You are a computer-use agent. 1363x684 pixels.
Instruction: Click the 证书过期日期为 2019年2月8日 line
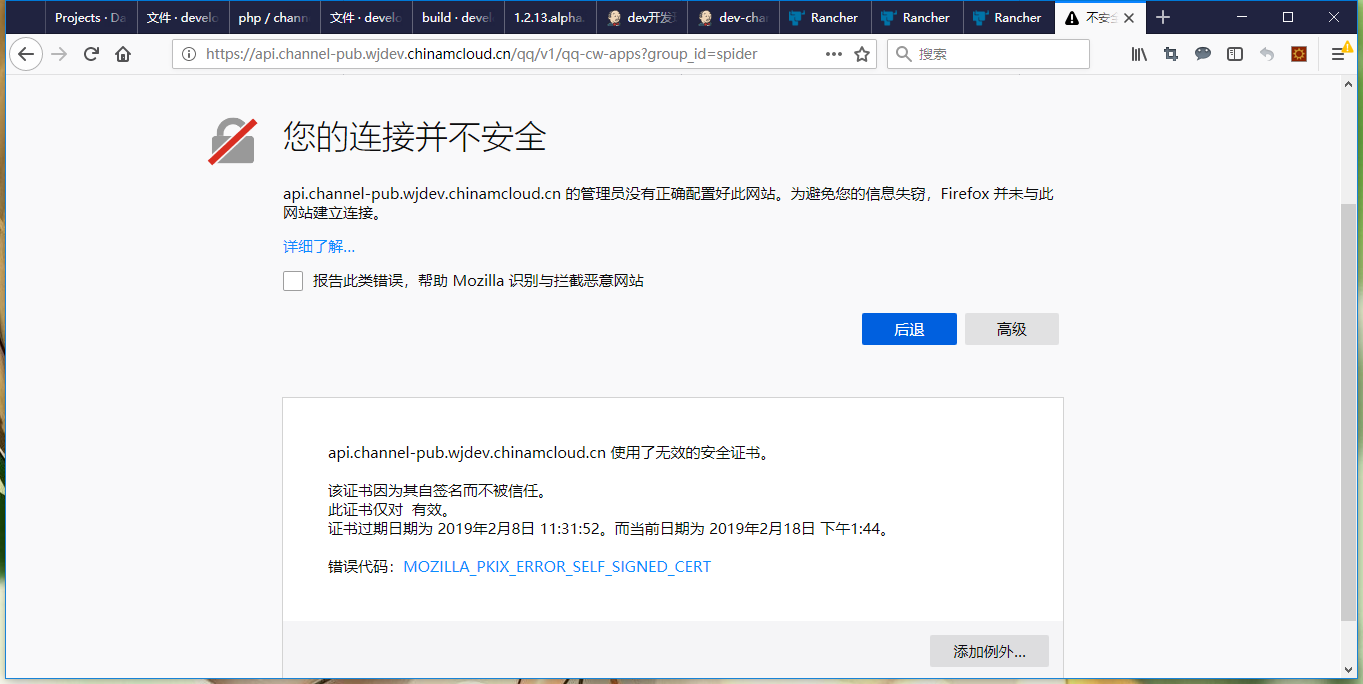point(609,529)
